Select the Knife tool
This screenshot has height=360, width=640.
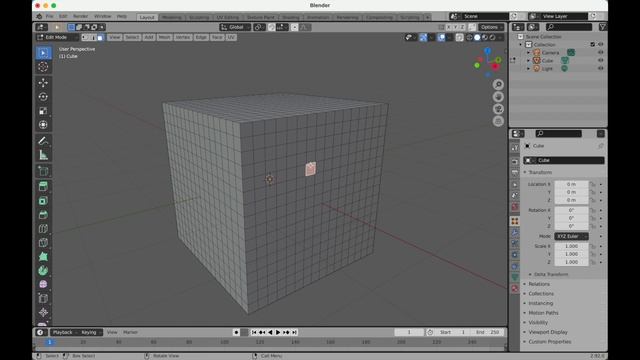(x=43, y=242)
